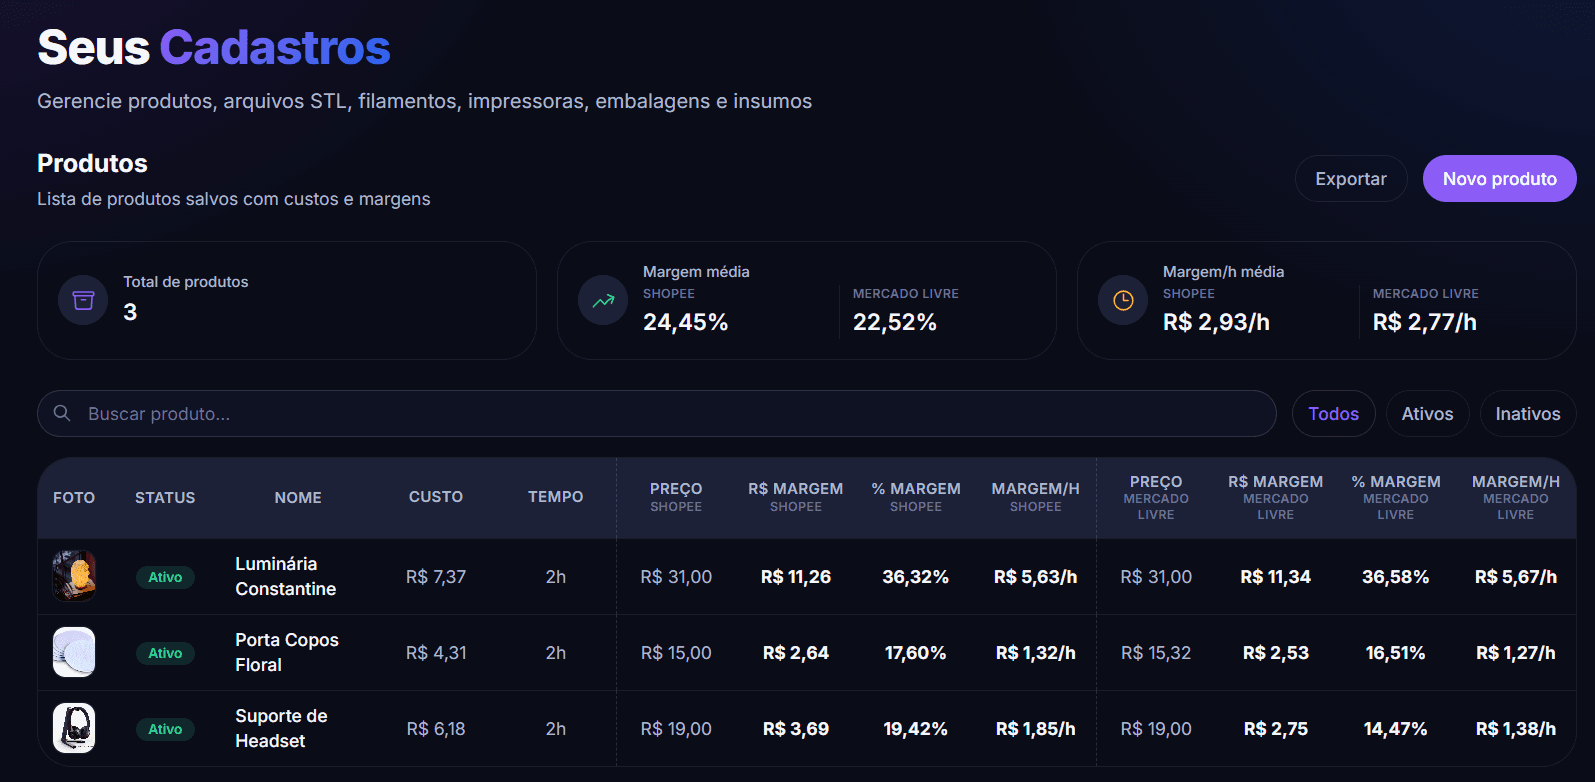Image resolution: width=1595 pixels, height=782 pixels.
Task: Sort by the CUSTO column header
Action: (436, 496)
